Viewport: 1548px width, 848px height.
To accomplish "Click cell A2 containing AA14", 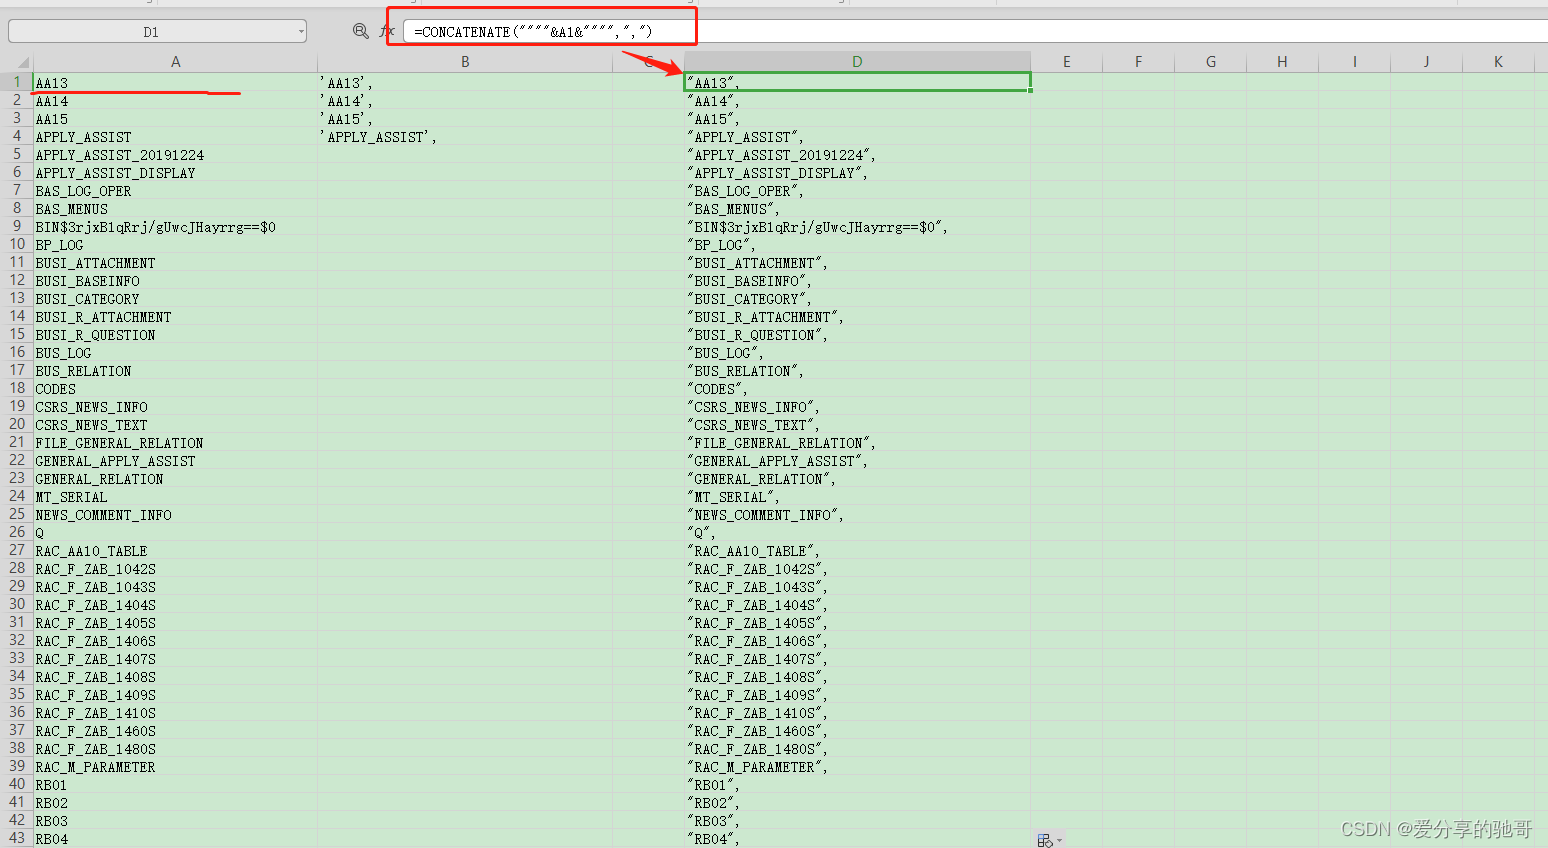I will point(176,101).
